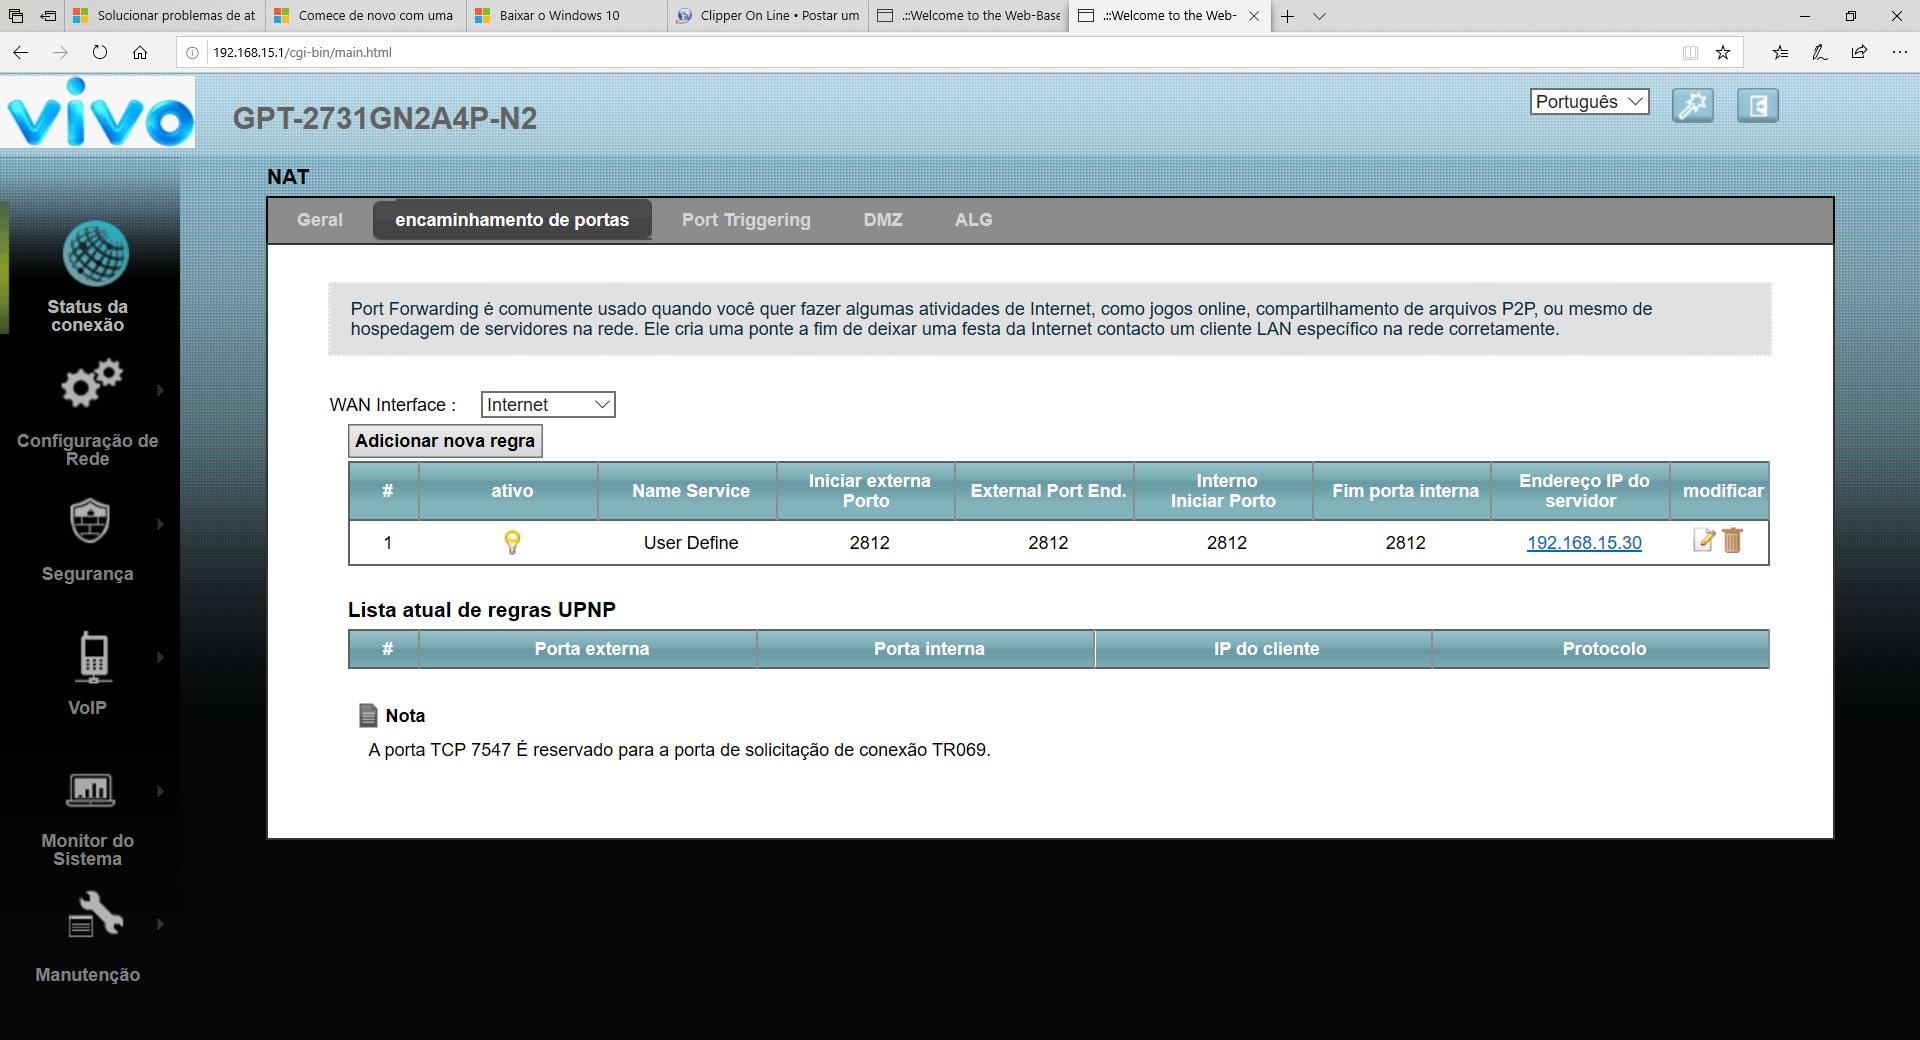1920x1040 pixels.
Task: Expand Segurança submenu arrow
Action: coord(160,524)
